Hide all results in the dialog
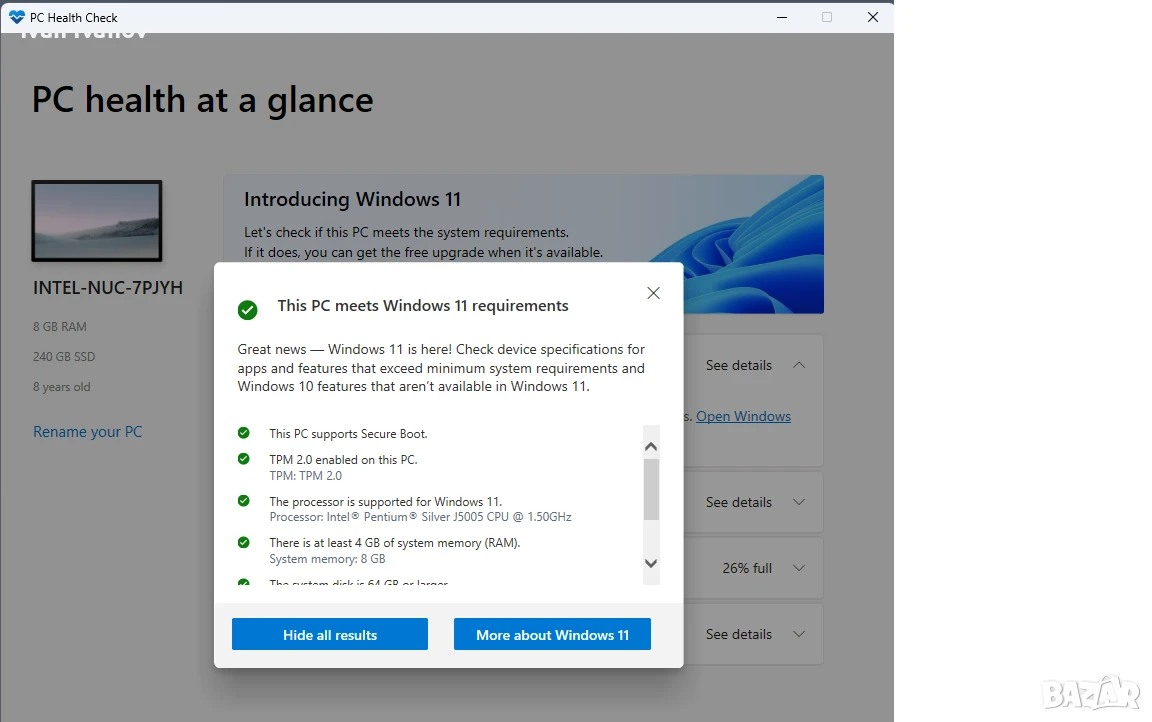 coord(330,635)
